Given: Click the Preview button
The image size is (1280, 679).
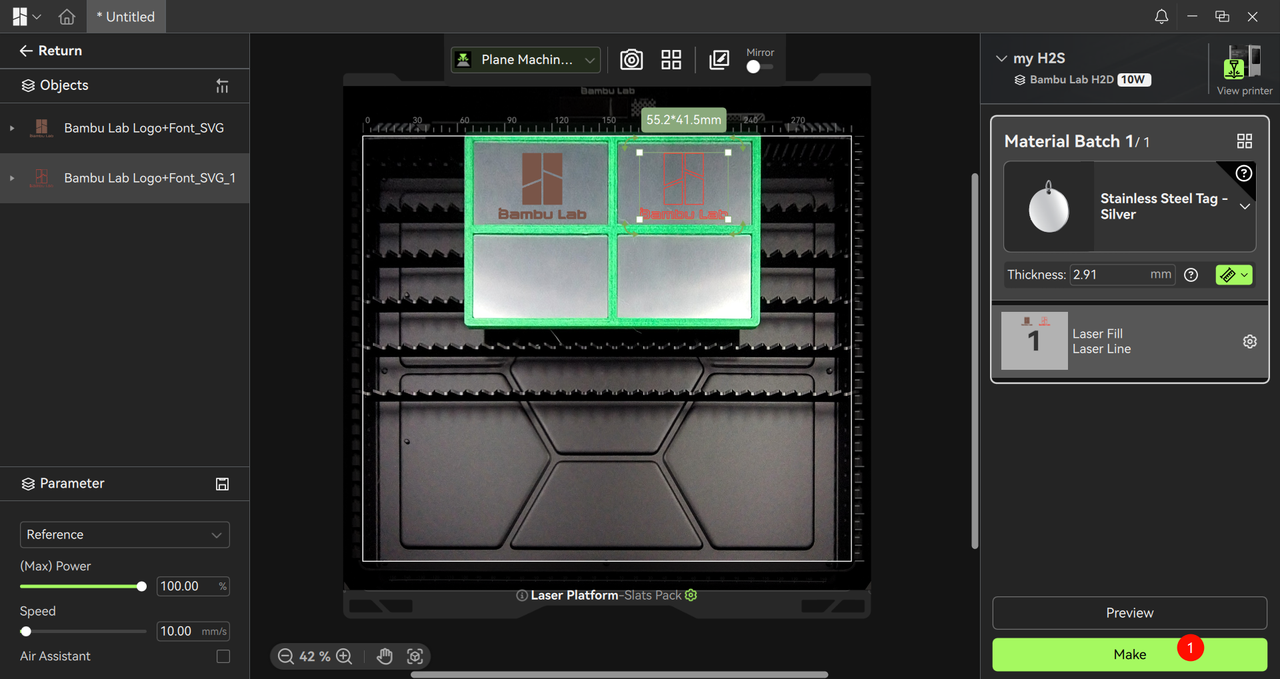Looking at the screenshot, I should click(x=1130, y=613).
